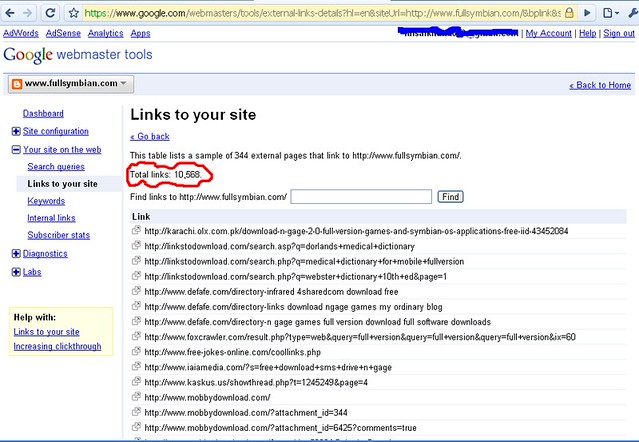Viewport: 639px width, 442px height.
Task: Open the page menu icon
Action: point(610,13)
